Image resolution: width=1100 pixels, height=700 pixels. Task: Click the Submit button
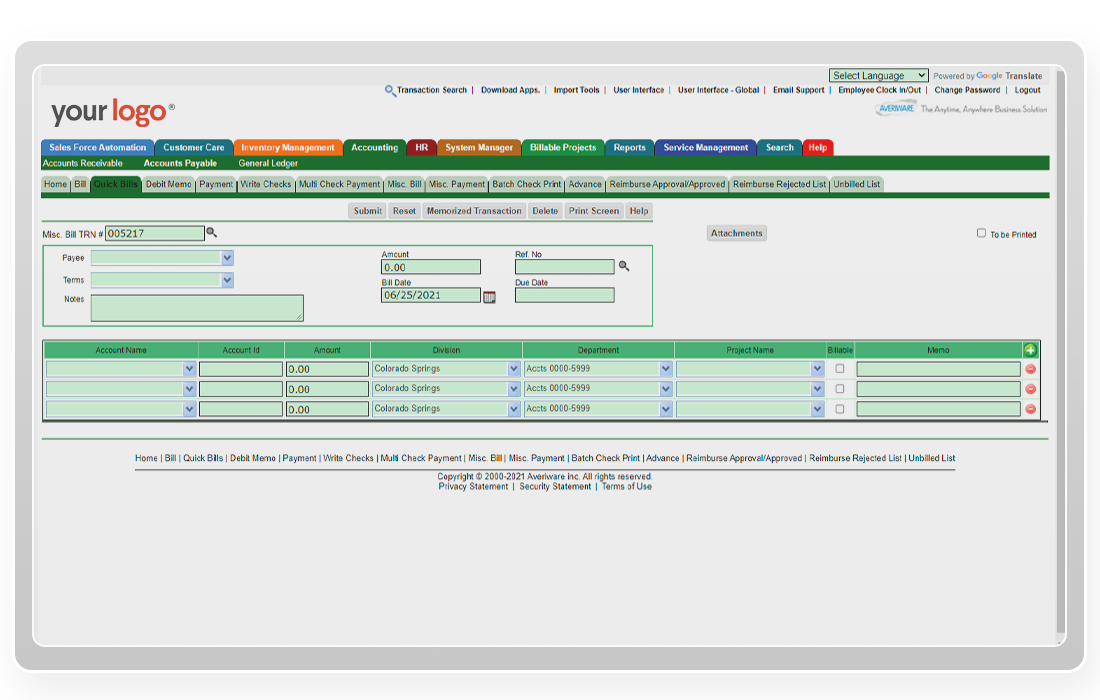click(368, 210)
